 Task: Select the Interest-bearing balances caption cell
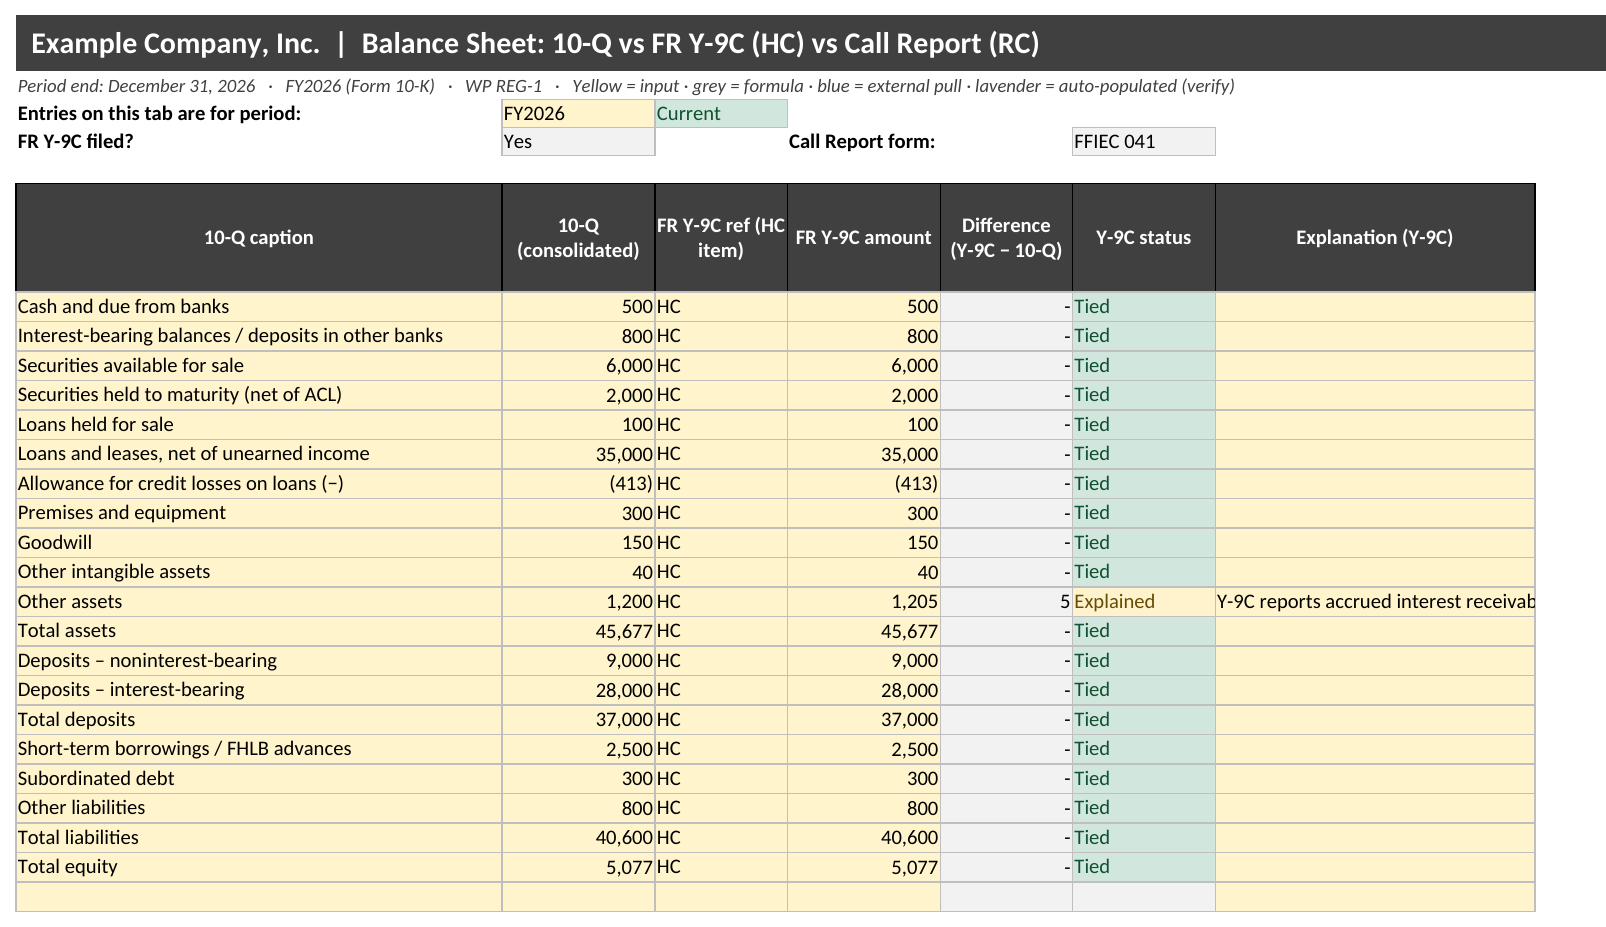(259, 336)
